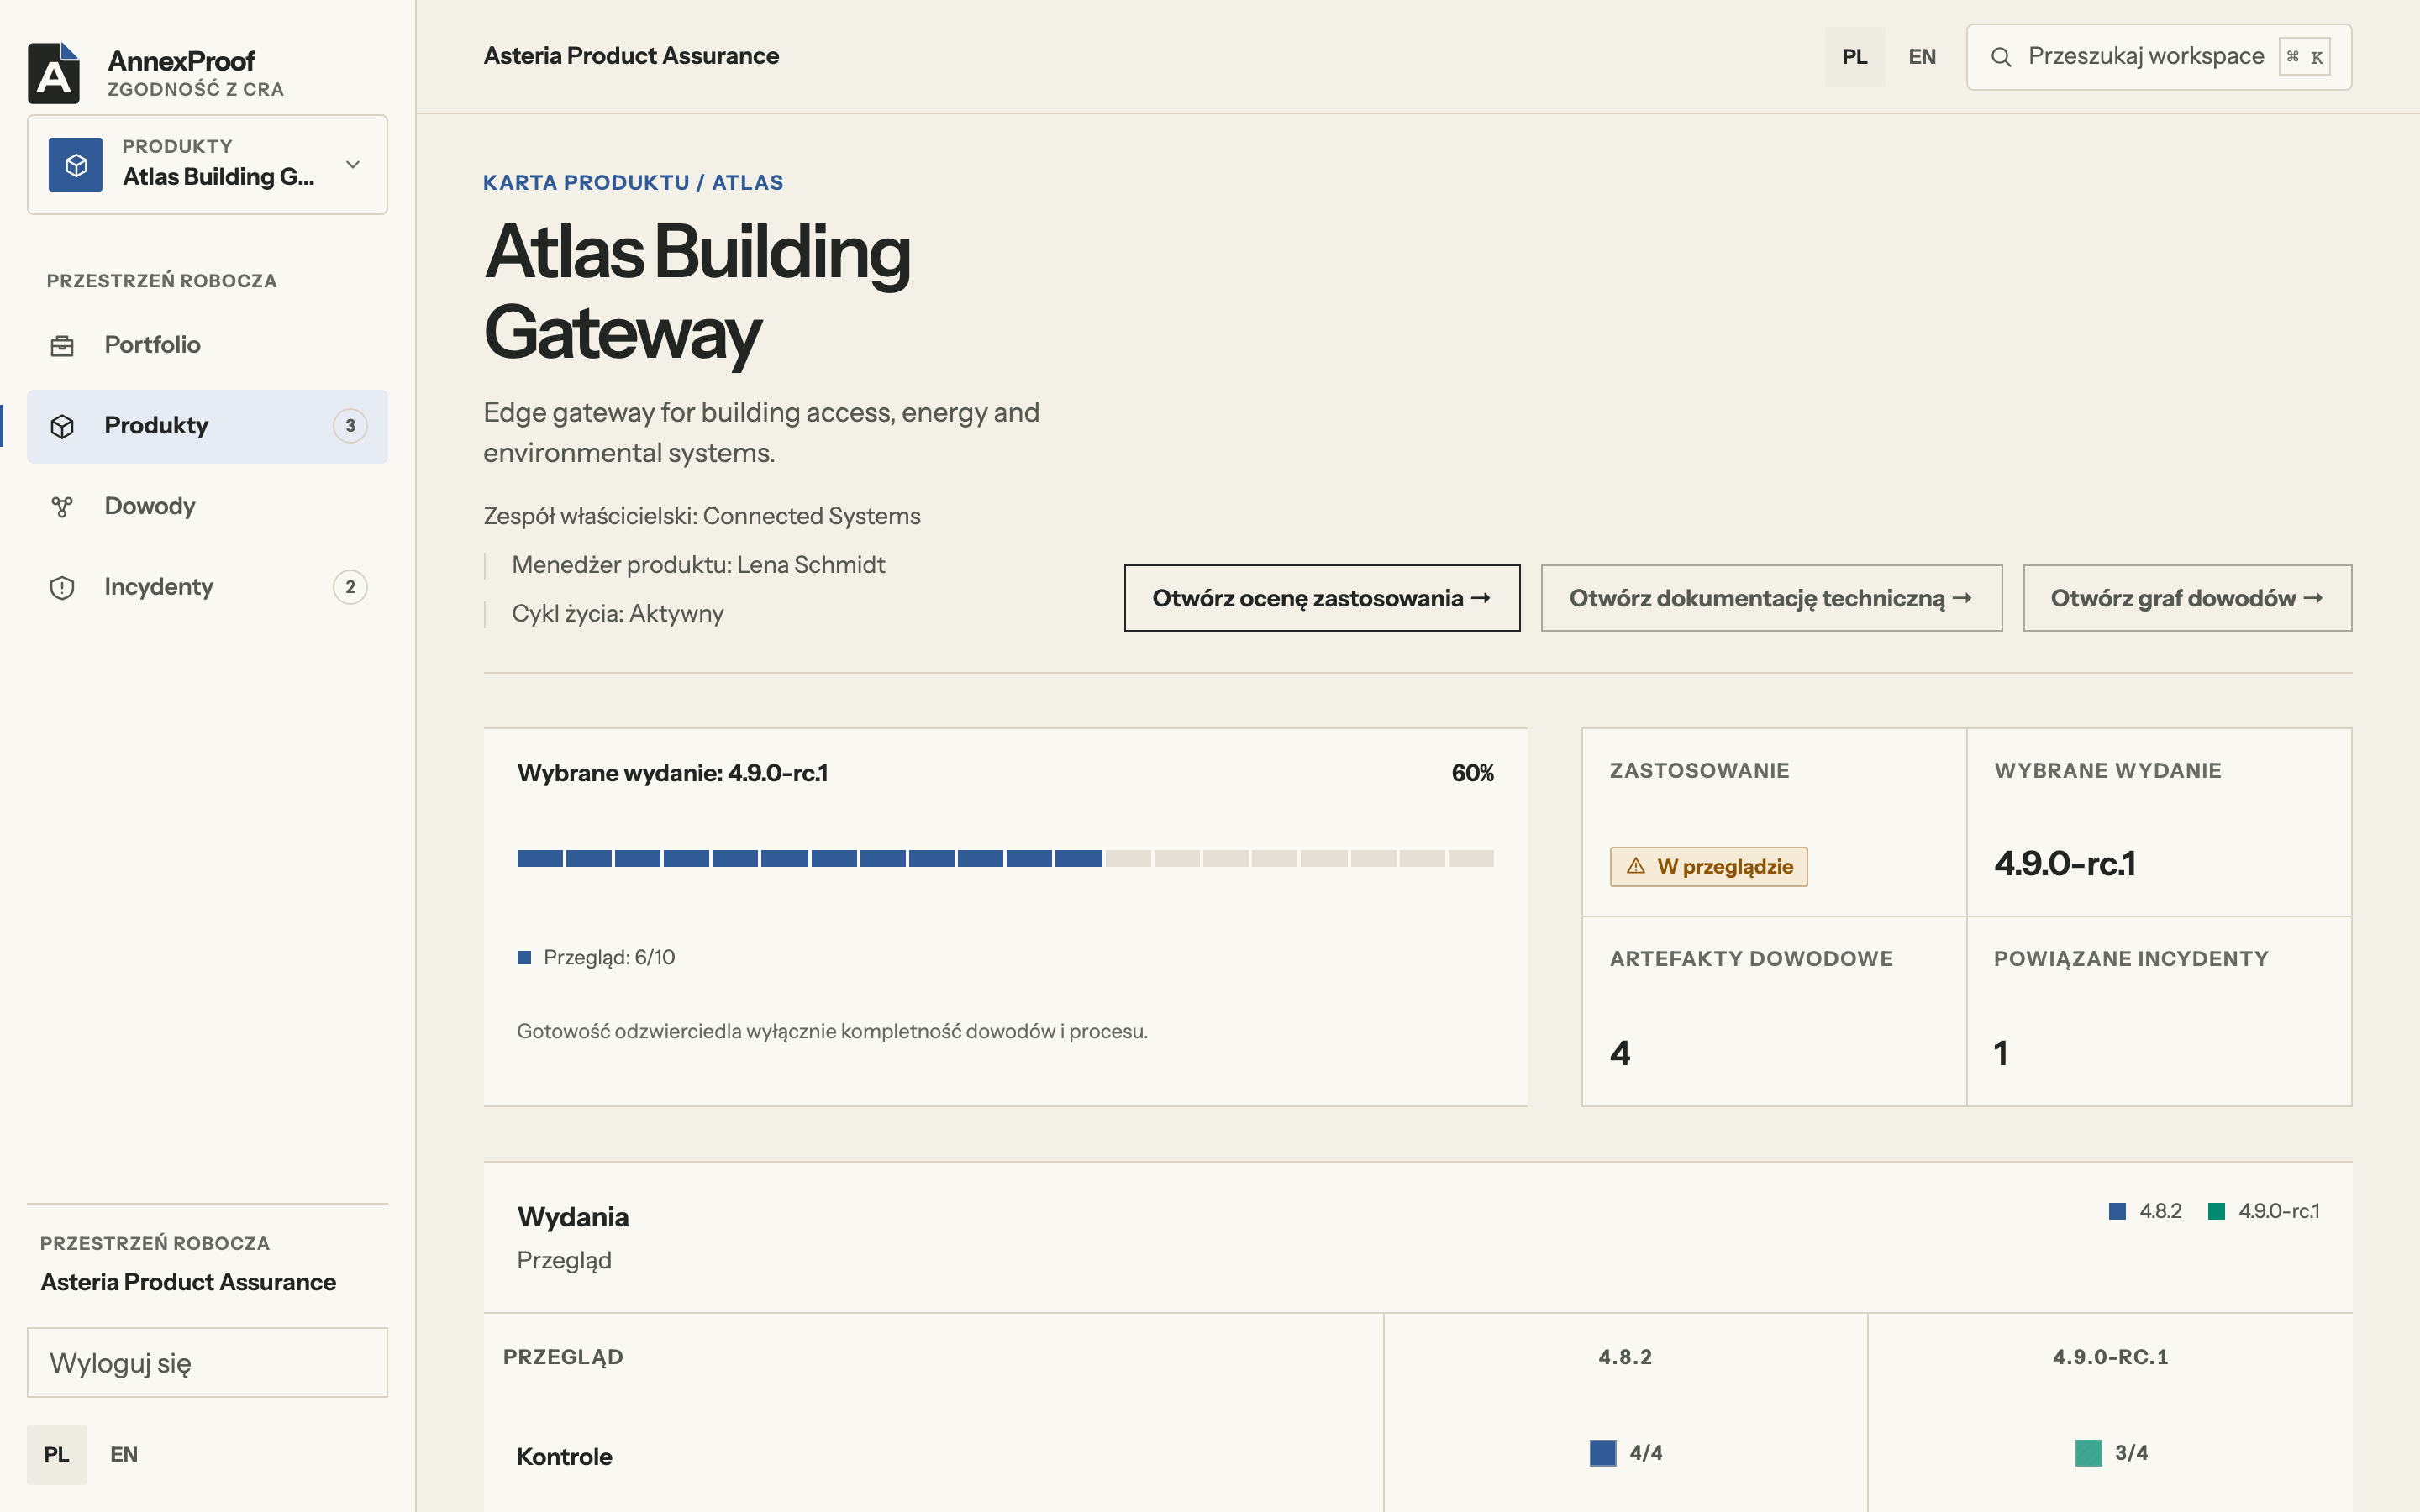Click Otwórz ocenę zastosowania button
2420x1512 pixels.
pyautogui.click(x=1321, y=598)
